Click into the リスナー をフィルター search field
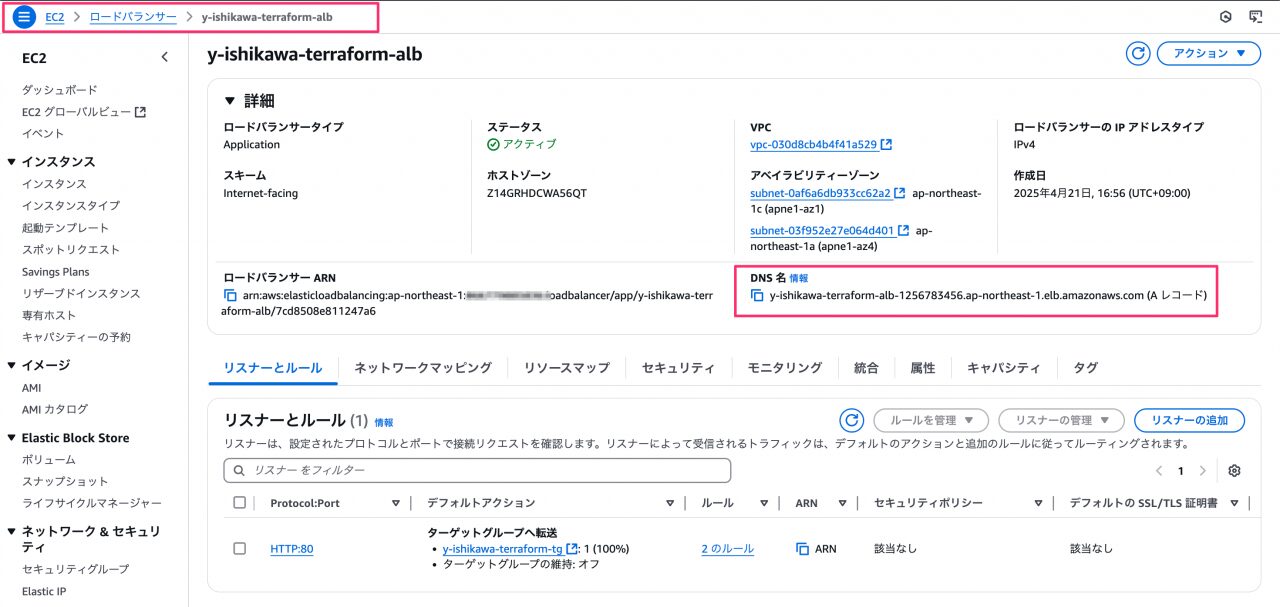1280x607 pixels. coord(477,470)
